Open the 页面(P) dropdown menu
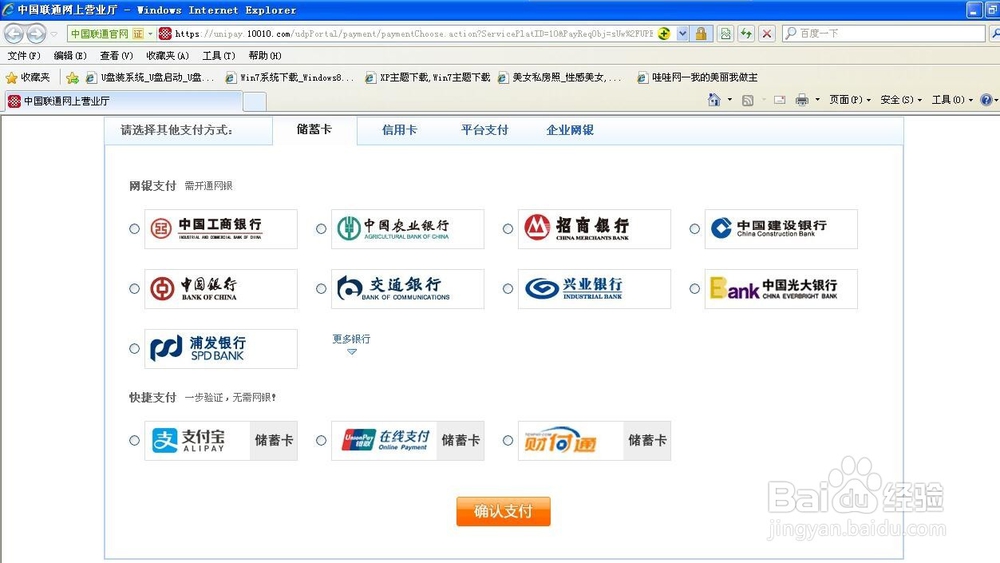Image resolution: width=1000 pixels, height=563 pixels. point(849,99)
